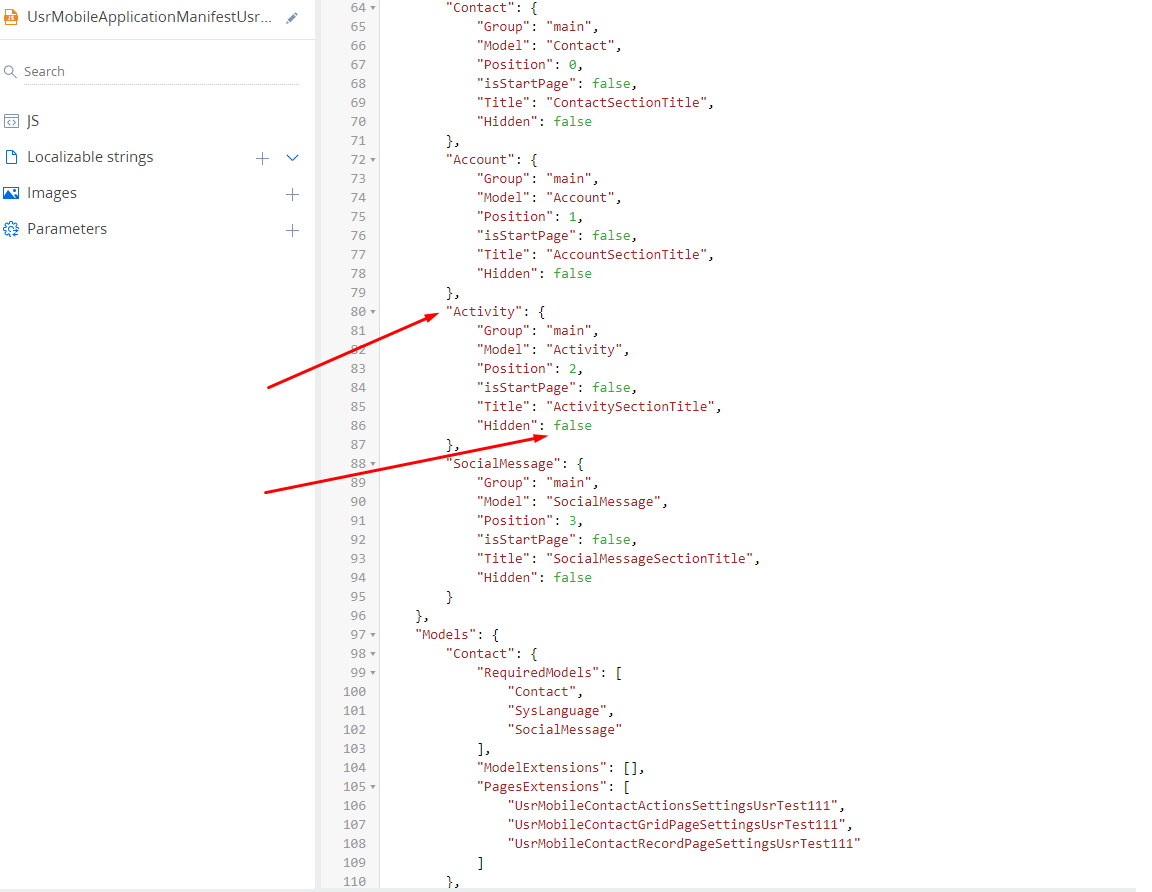
Task: Collapse the SocialMessage fold on line 88
Action: pos(373,464)
